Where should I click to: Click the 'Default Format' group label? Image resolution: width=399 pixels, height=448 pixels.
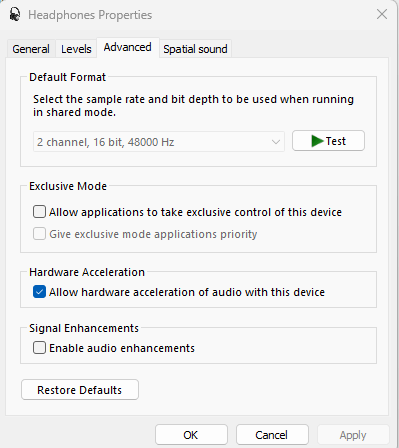(x=67, y=77)
